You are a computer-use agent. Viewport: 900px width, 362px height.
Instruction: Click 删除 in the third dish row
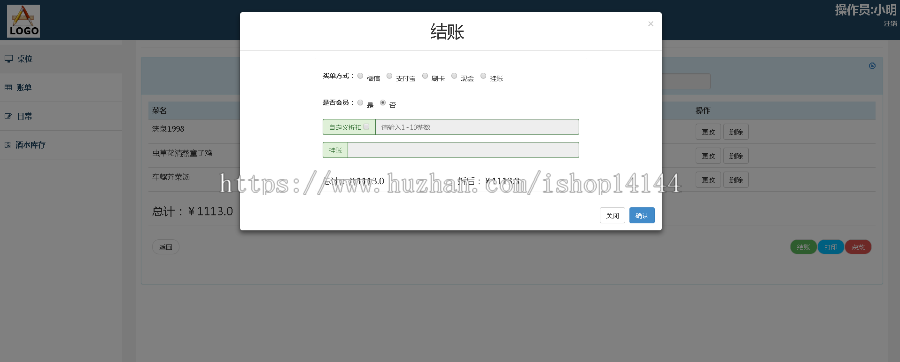coord(736,180)
